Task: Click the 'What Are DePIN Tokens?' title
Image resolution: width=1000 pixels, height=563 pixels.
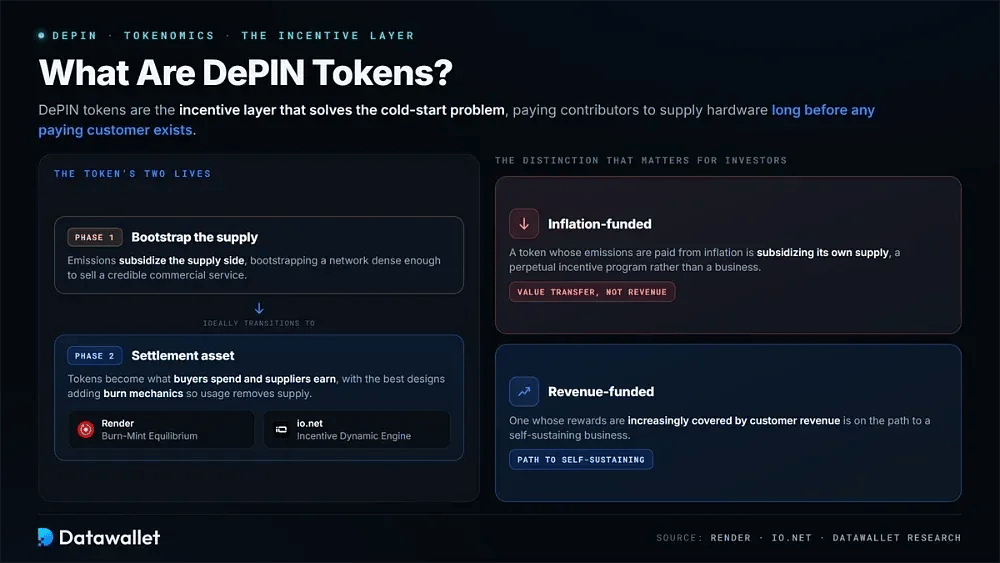Action: pos(246,72)
